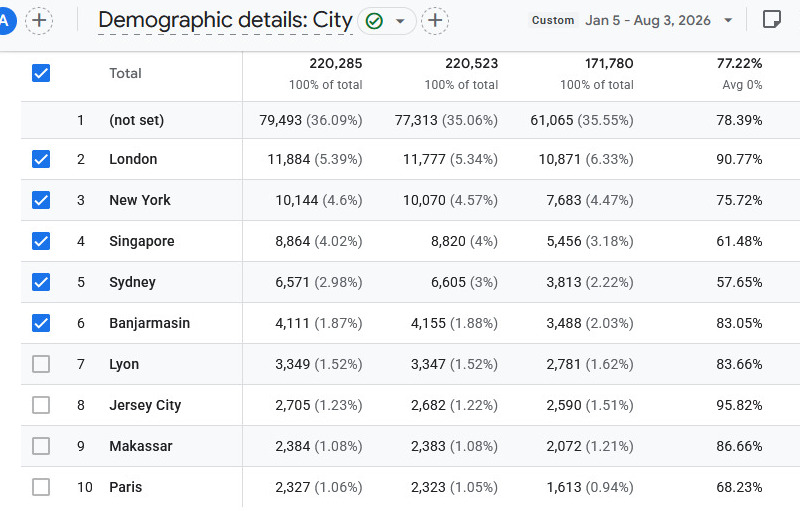Select the Paris row checkbox
This screenshot has height=511, width=800.
click(41, 487)
